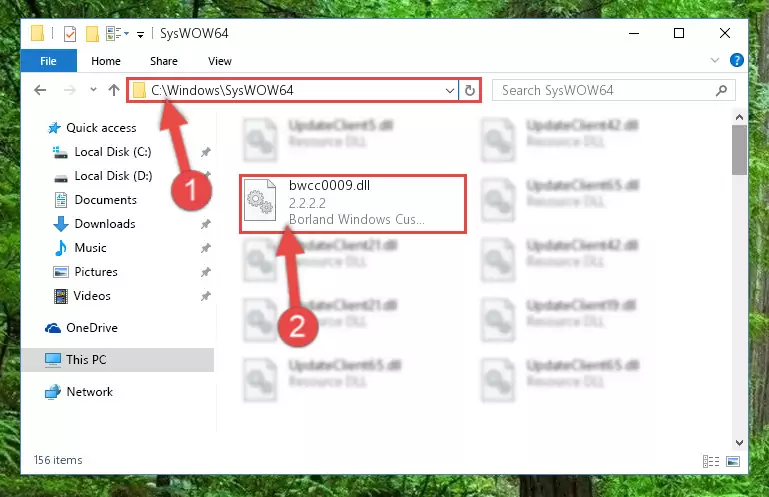Click the 156 items status text
This screenshot has height=497, width=769.
(58, 460)
